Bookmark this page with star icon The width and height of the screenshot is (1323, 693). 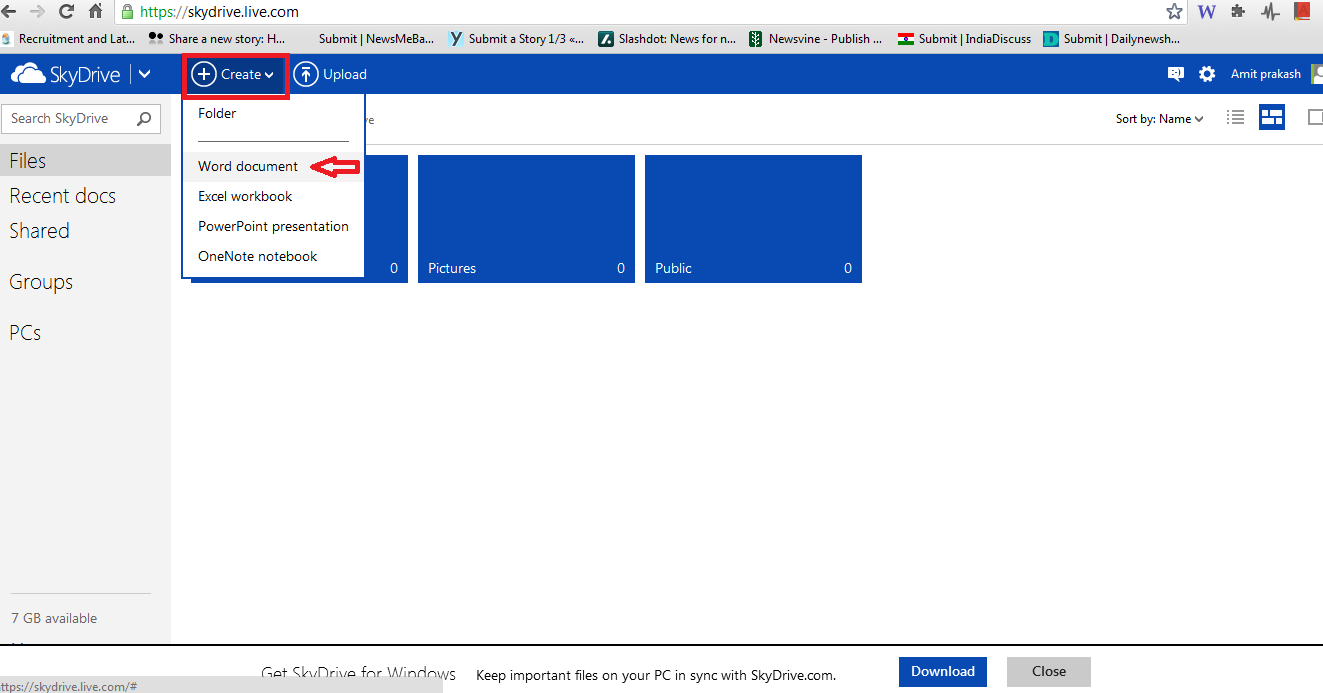coord(1175,12)
